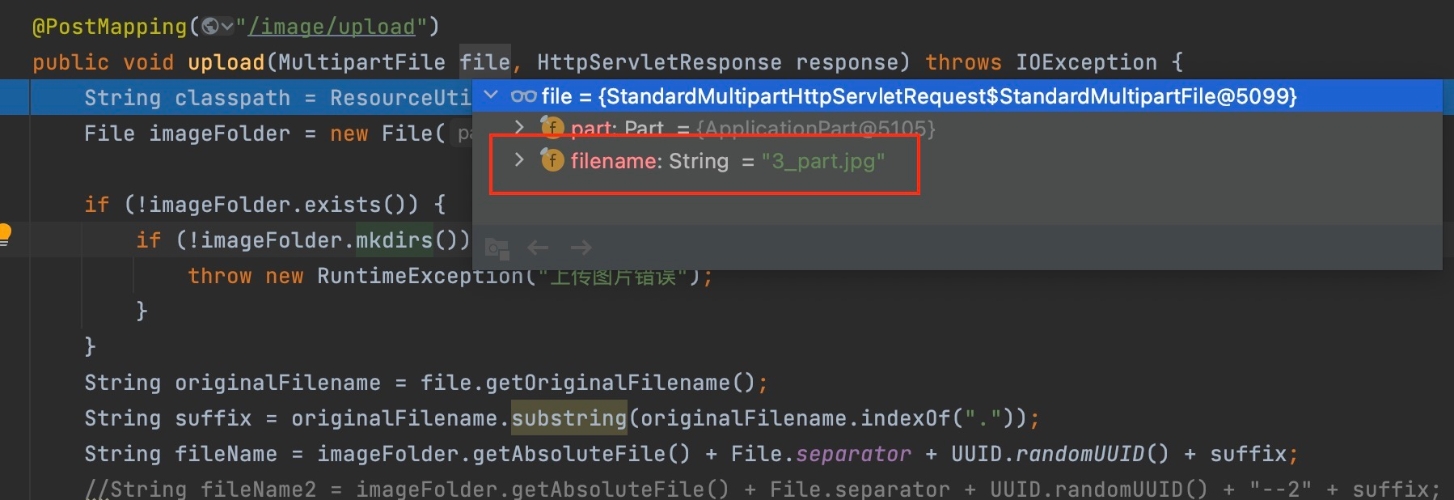
Task: Click the back arrow in debugger popup
Action: point(538,247)
